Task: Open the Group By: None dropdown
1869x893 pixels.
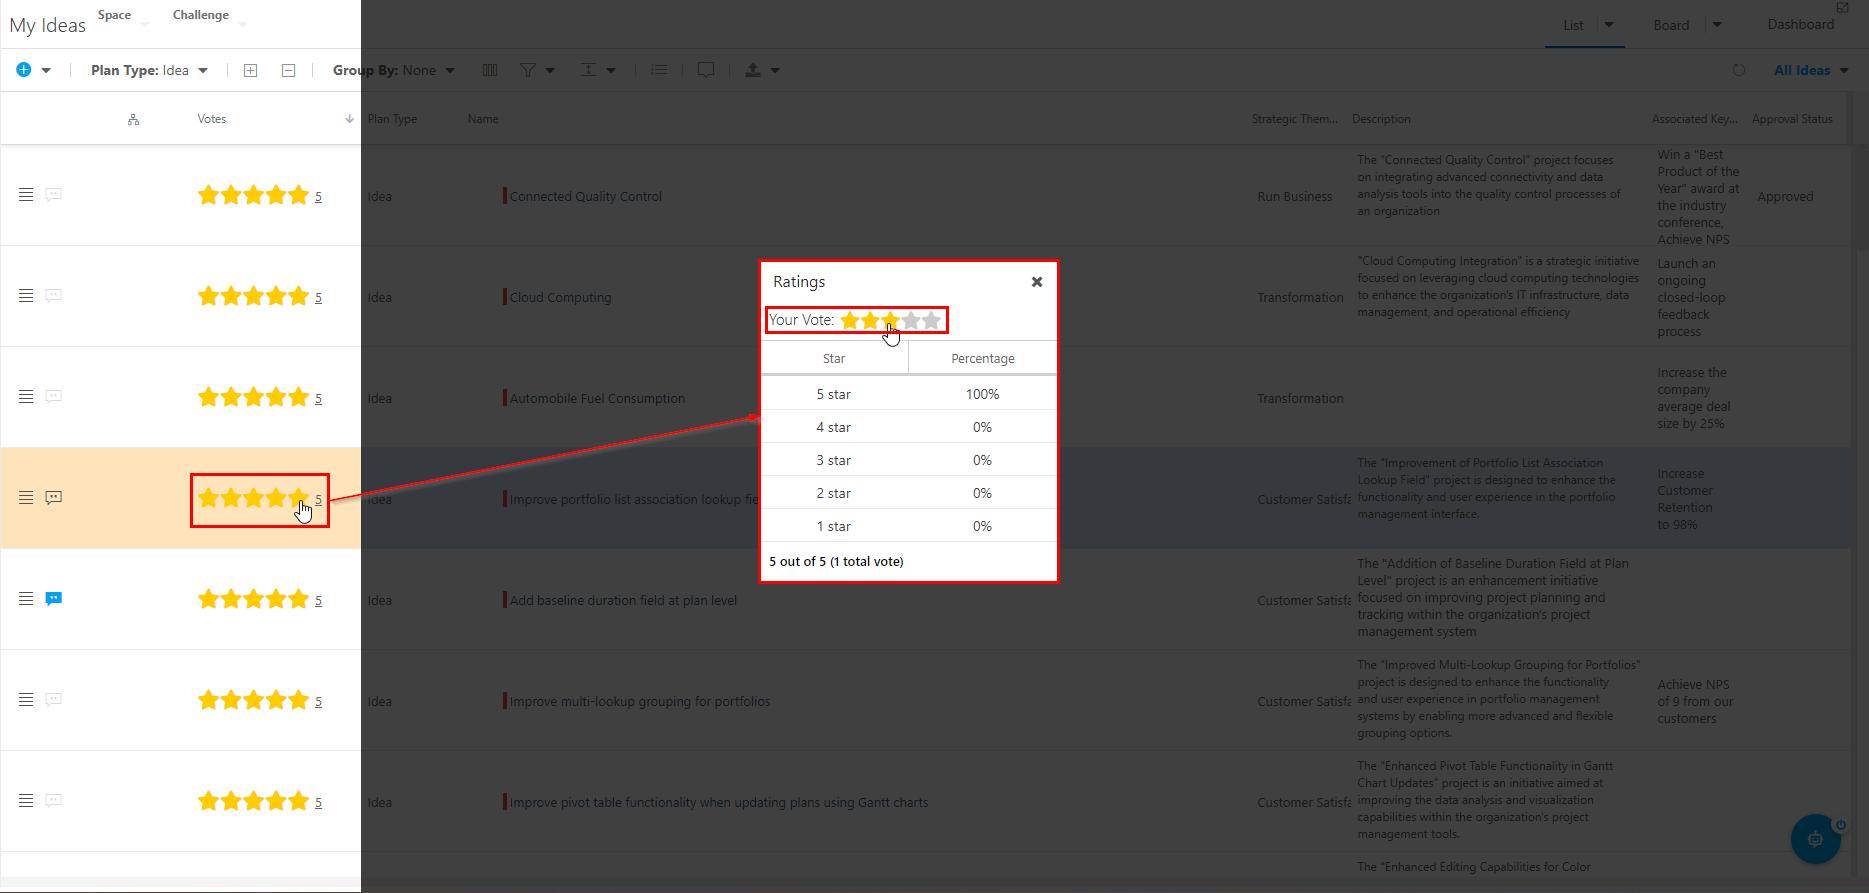Action: click(x=394, y=70)
